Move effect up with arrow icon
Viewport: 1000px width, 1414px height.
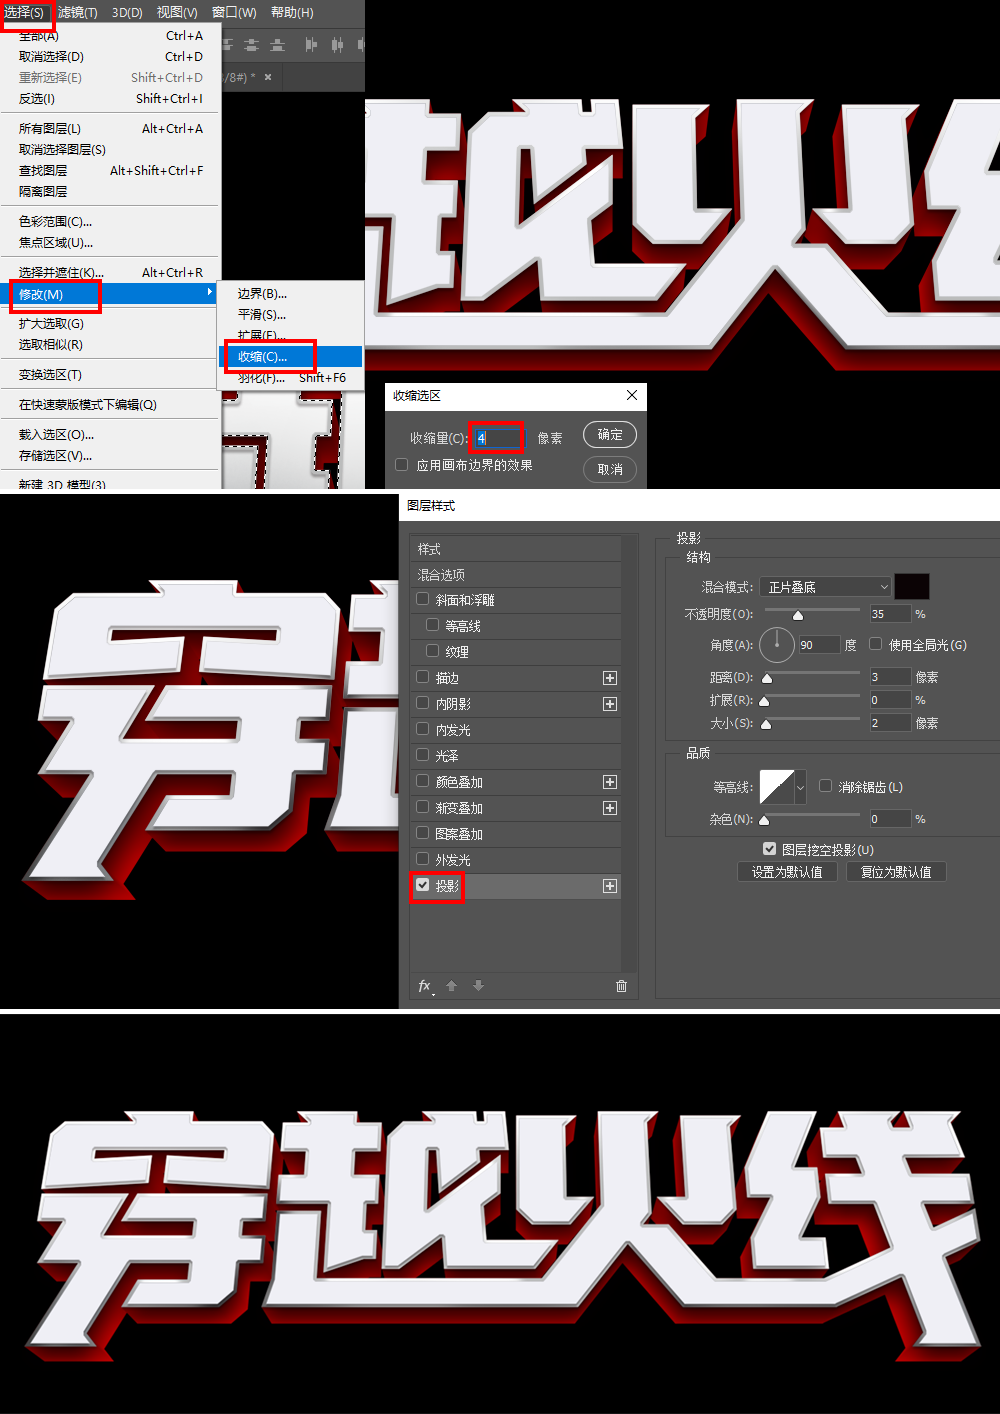click(x=452, y=986)
